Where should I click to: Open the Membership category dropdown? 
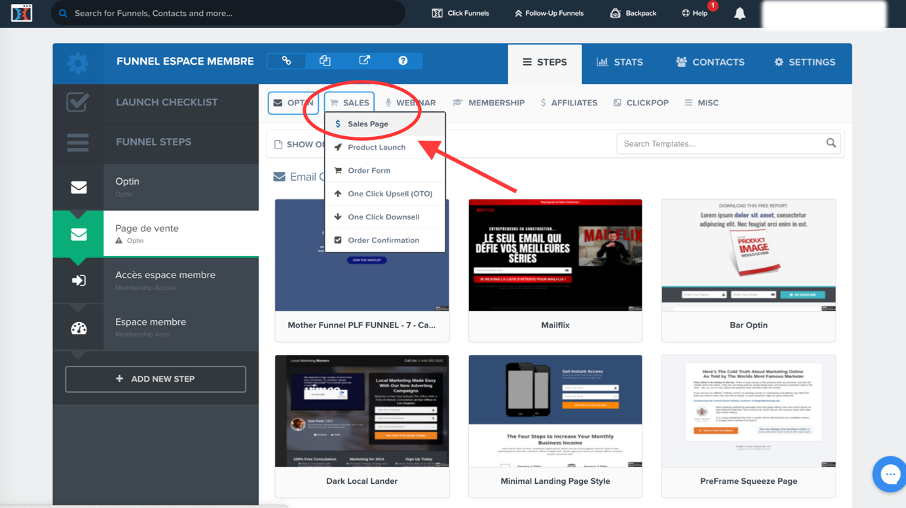pos(489,103)
